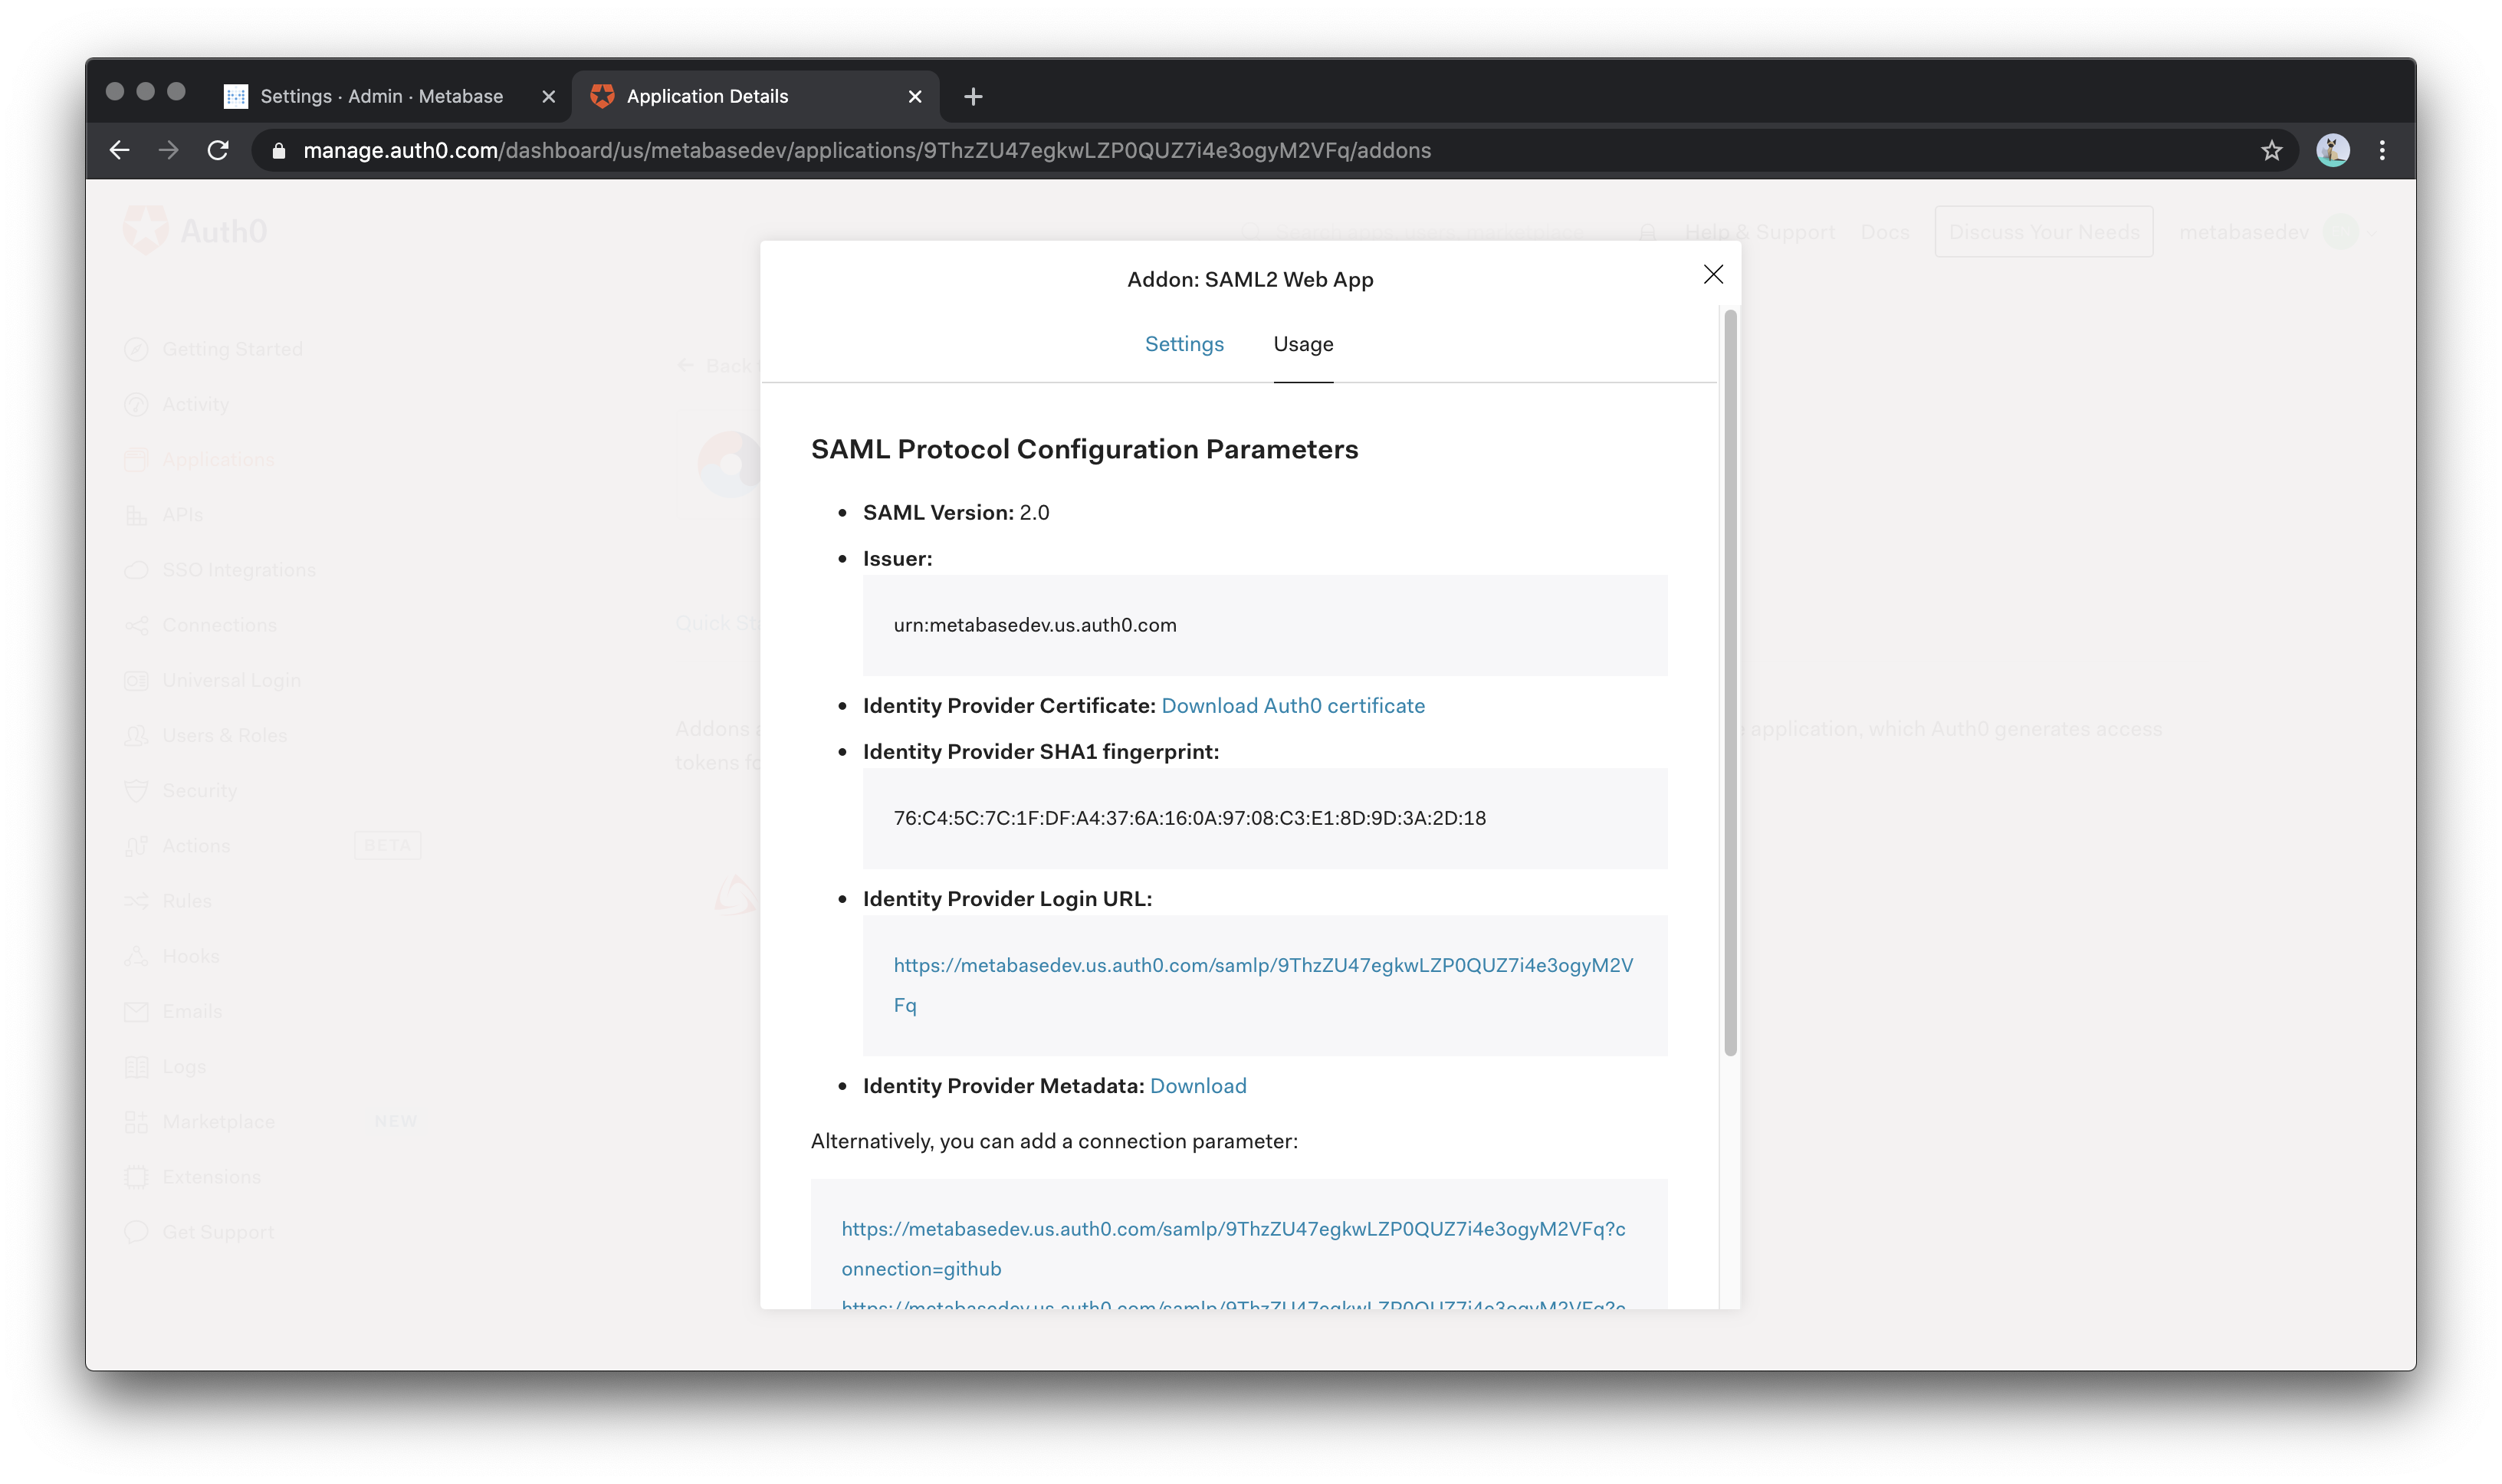2502x1484 pixels.
Task: Switch to the Usage tab
Action: click(1302, 343)
